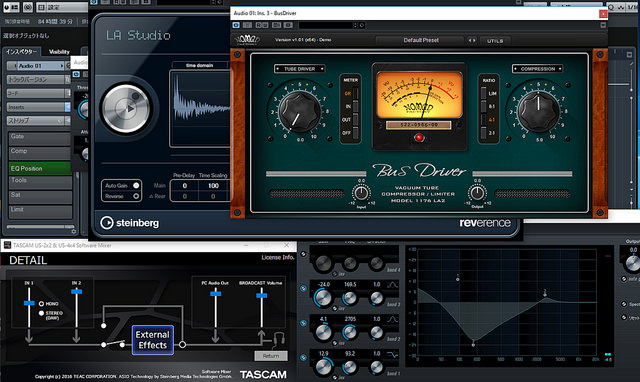Select the Comp strip slot
Image resolution: width=640 pixels, height=382 pixels.
[40, 153]
